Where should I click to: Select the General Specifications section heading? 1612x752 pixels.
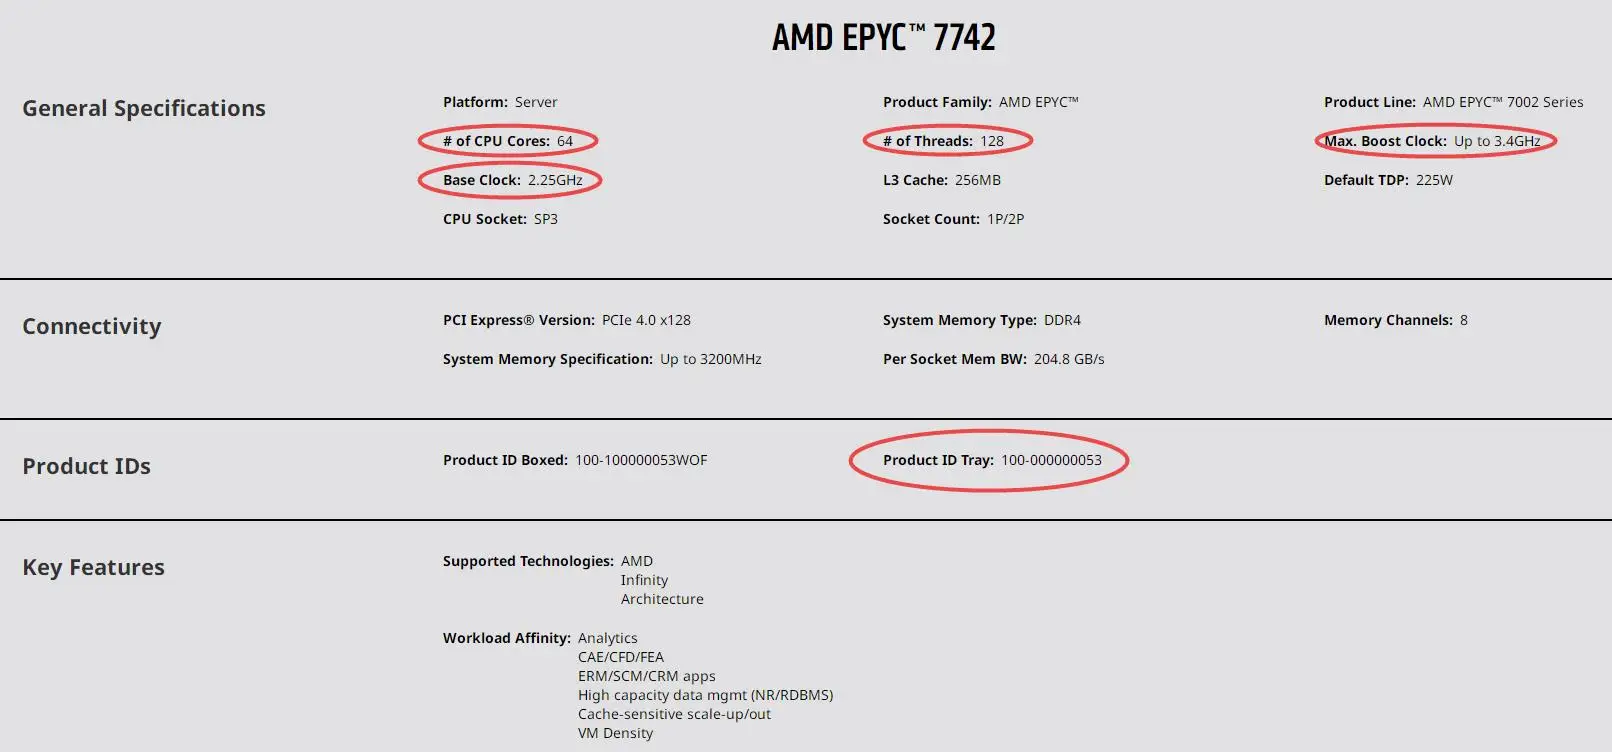[144, 108]
